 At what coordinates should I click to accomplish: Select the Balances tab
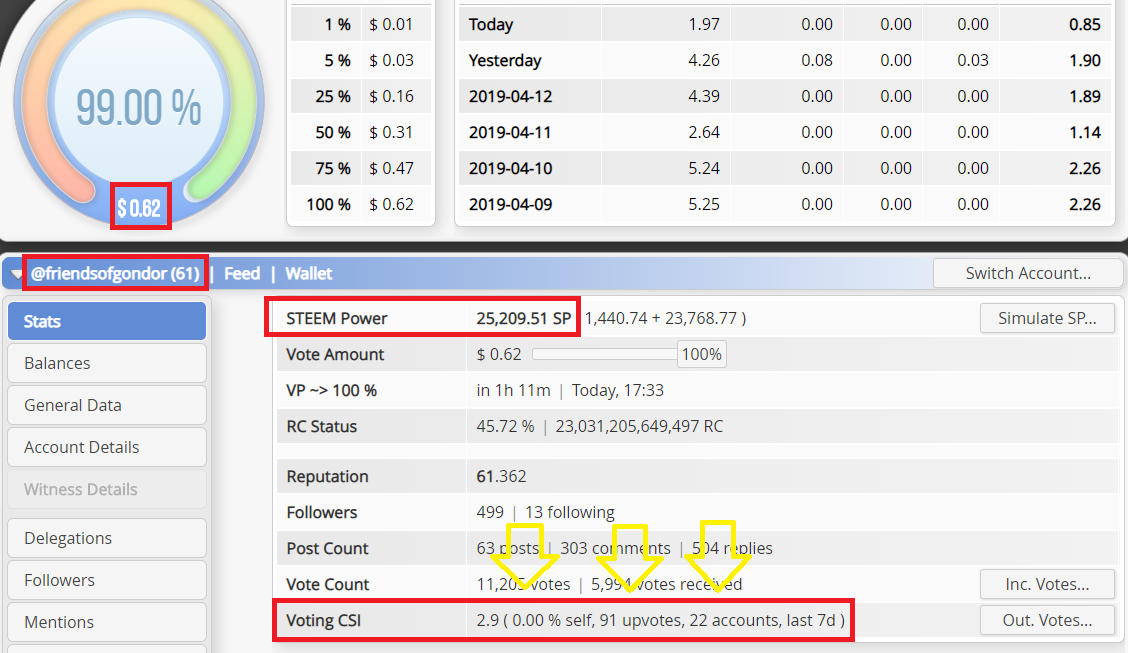(107, 363)
